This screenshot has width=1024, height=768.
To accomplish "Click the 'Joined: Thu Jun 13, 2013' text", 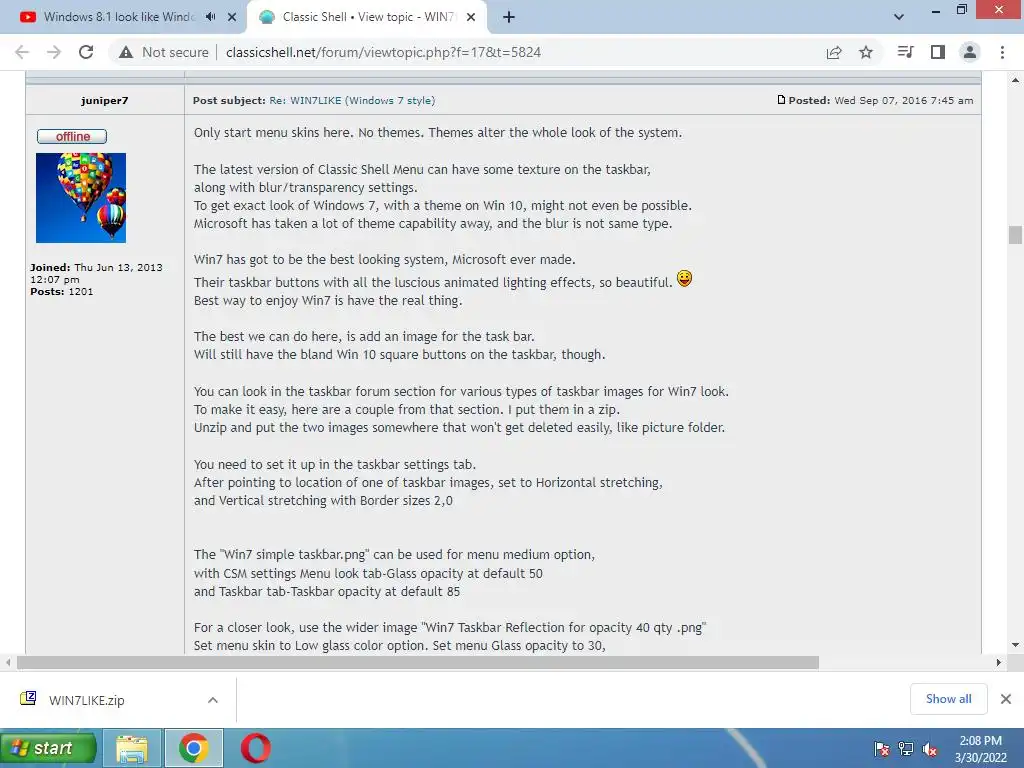I will pyautogui.click(x=96, y=267).
